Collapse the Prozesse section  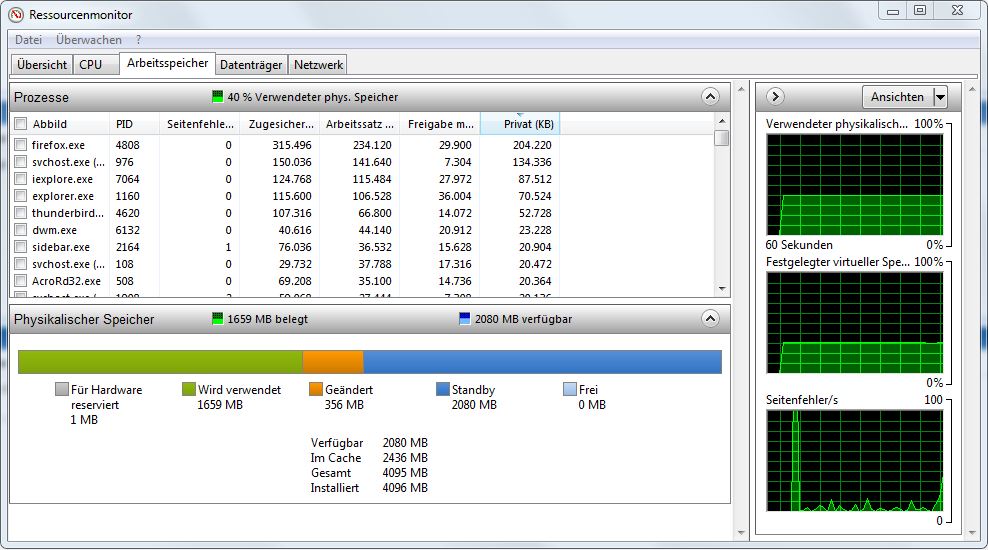pyautogui.click(x=710, y=96)
